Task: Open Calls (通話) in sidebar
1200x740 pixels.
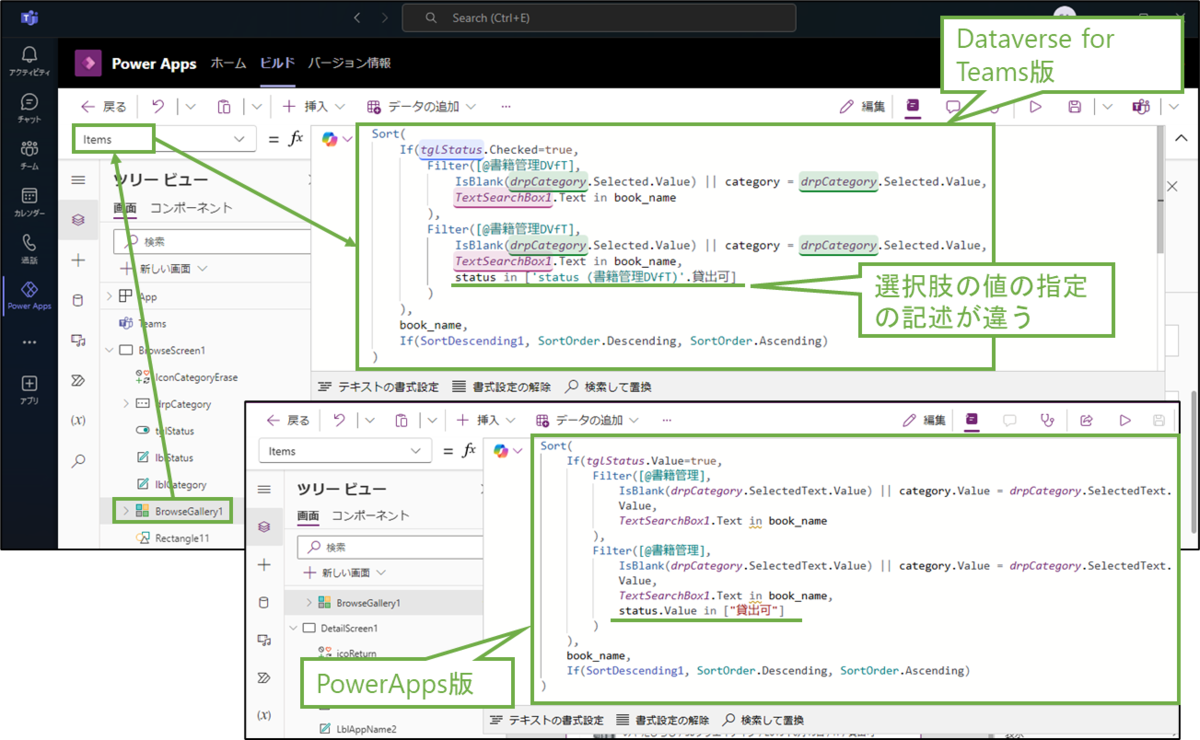Action: point(29,249)
